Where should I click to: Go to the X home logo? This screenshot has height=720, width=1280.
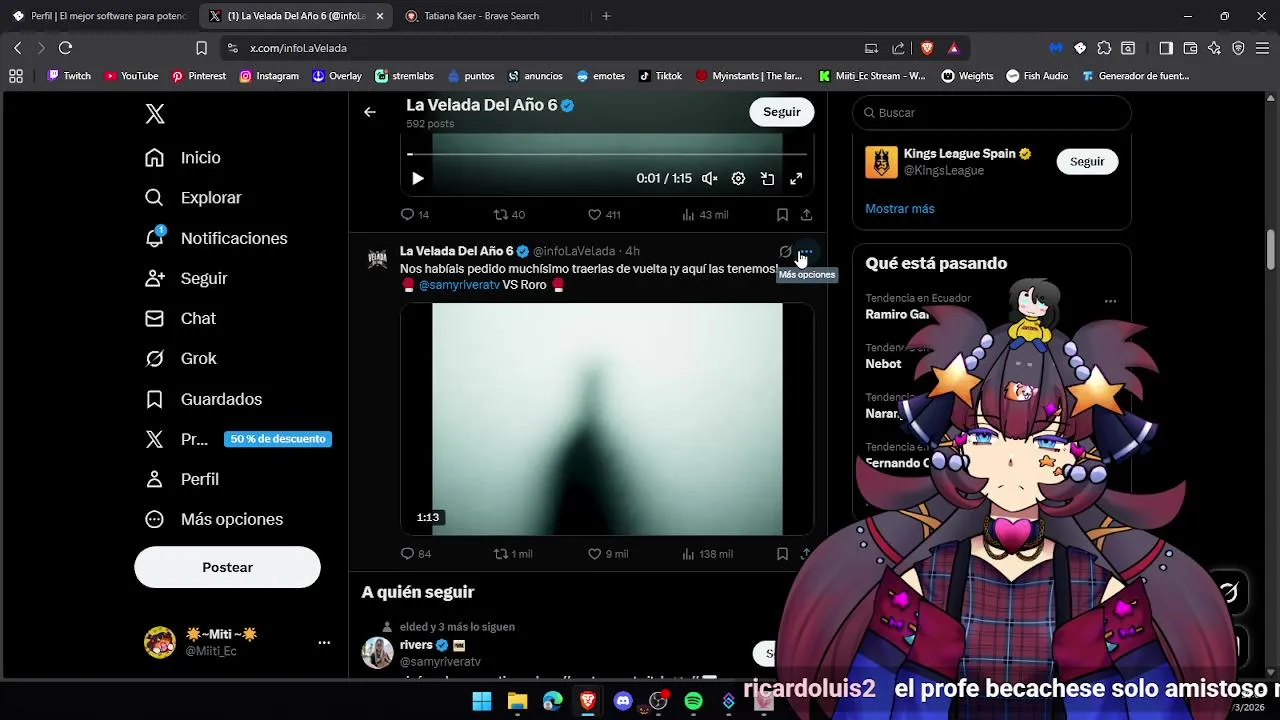(x=155, y=114)
